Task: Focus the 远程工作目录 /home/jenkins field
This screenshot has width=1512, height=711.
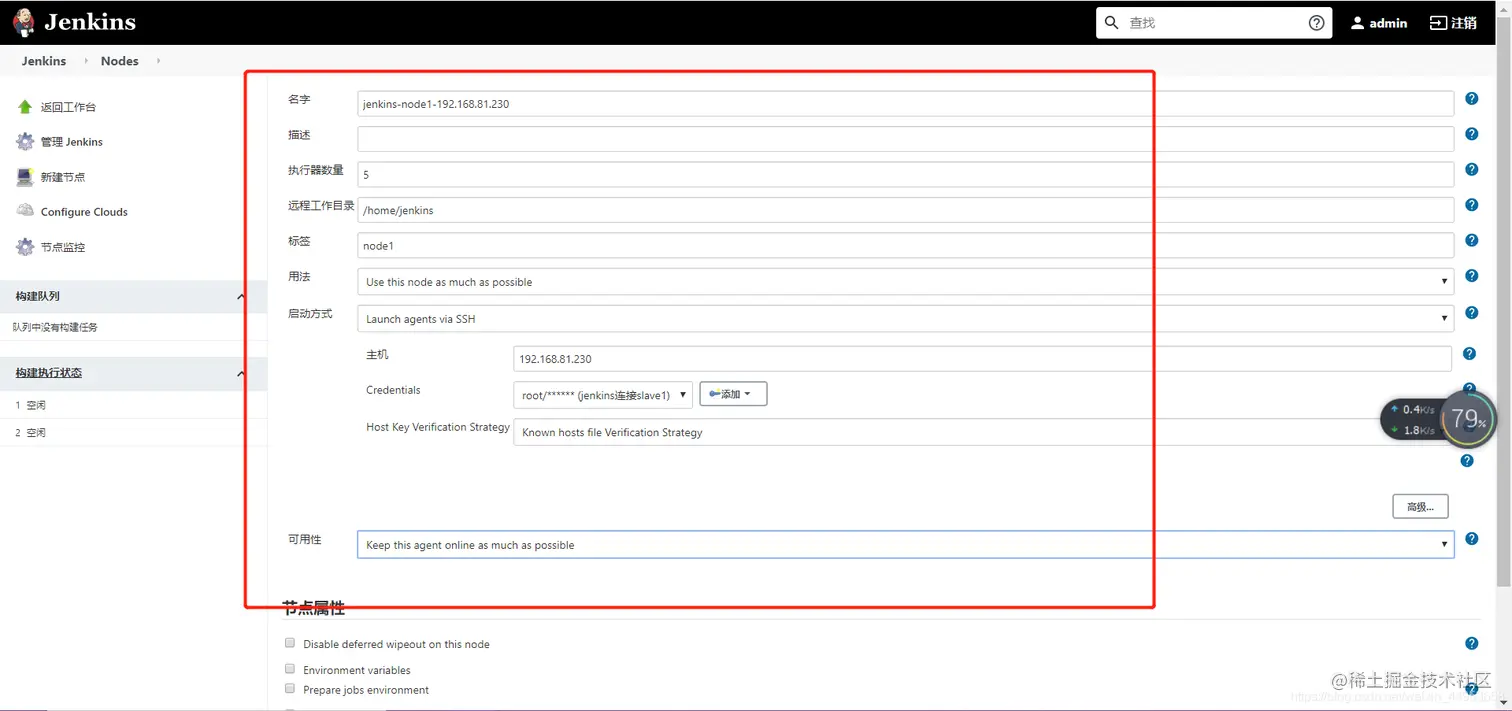Action: [905, 210]
